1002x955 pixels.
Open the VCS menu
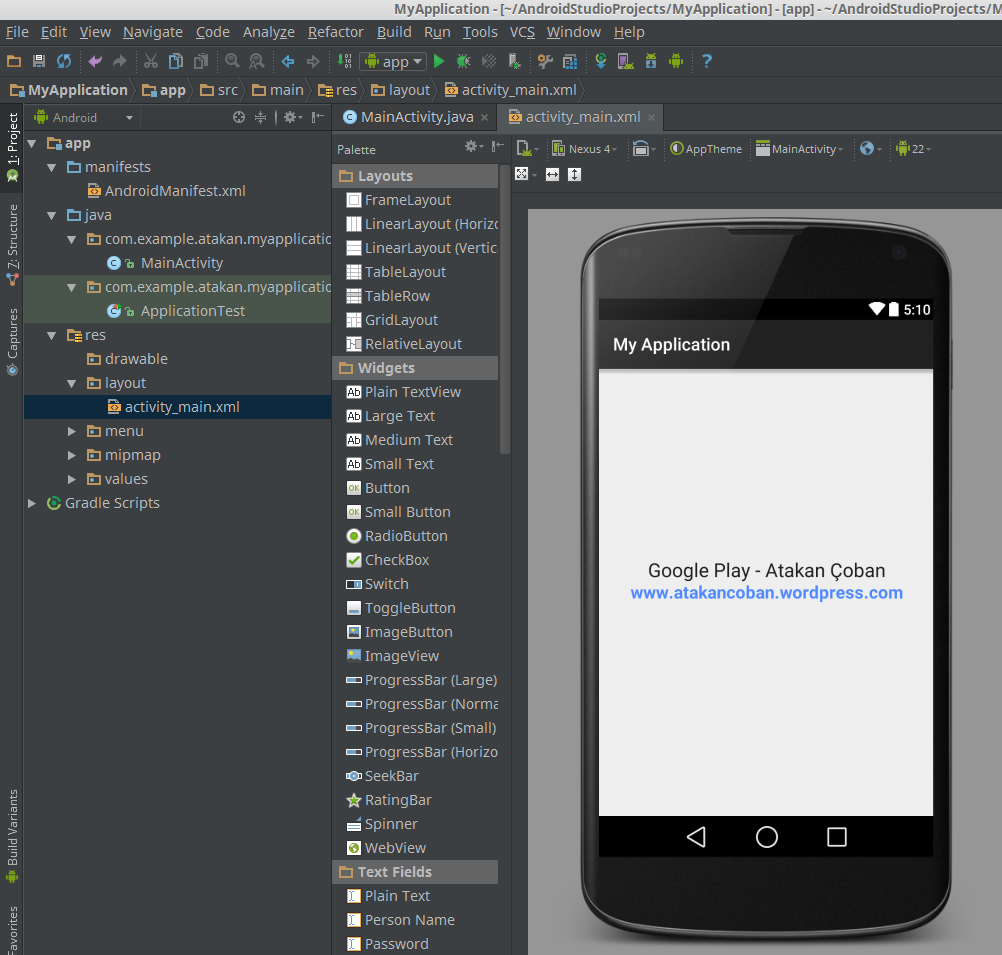522,32
